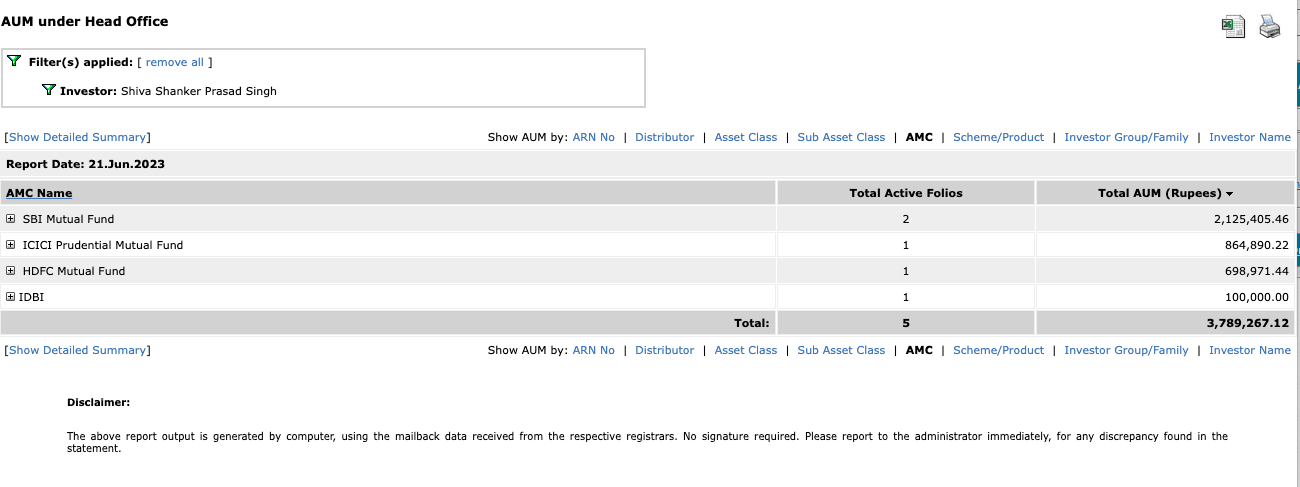Screen dimensions: 1300x487
Task: Switch top view to Sub Asset Class
Action: [841, 137]
